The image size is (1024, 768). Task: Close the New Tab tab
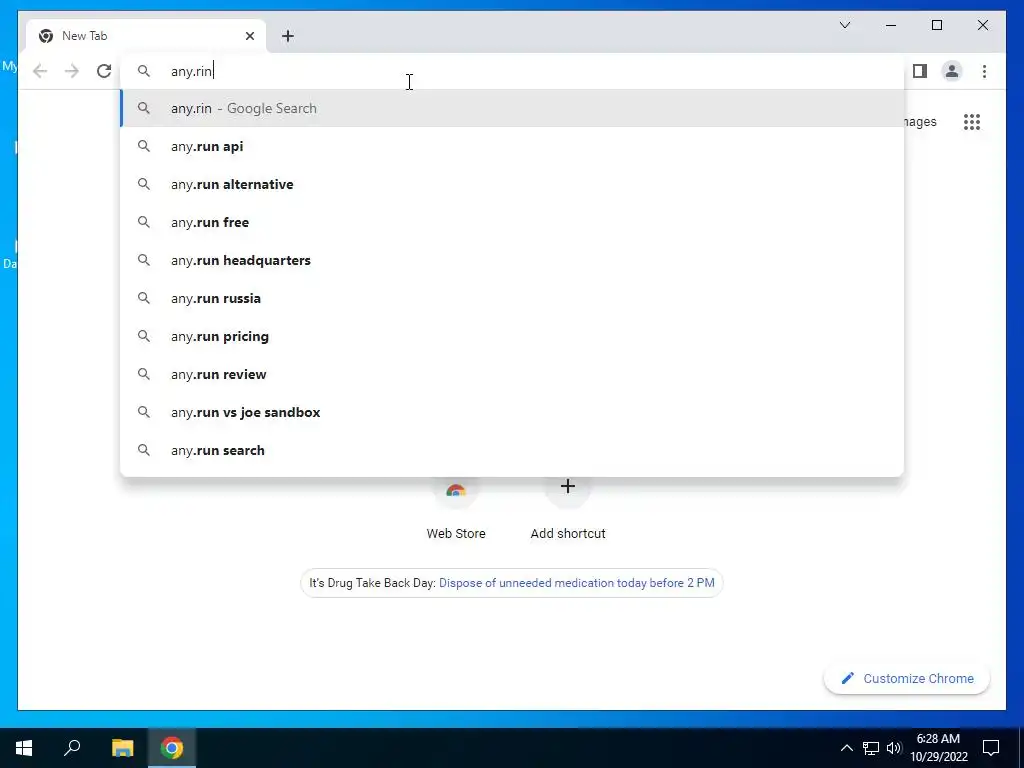click(249, 36)
